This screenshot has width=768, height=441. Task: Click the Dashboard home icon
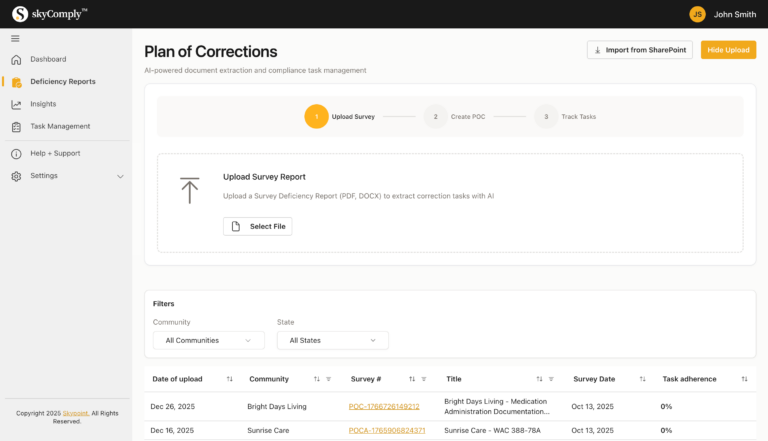[16, 59]
